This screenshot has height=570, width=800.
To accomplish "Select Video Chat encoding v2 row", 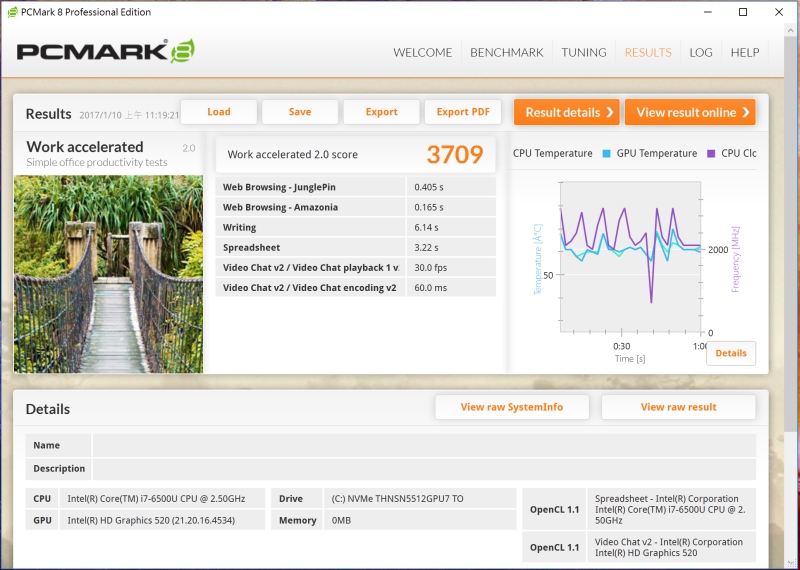I will pyautogui.click(x=356, y=287).
